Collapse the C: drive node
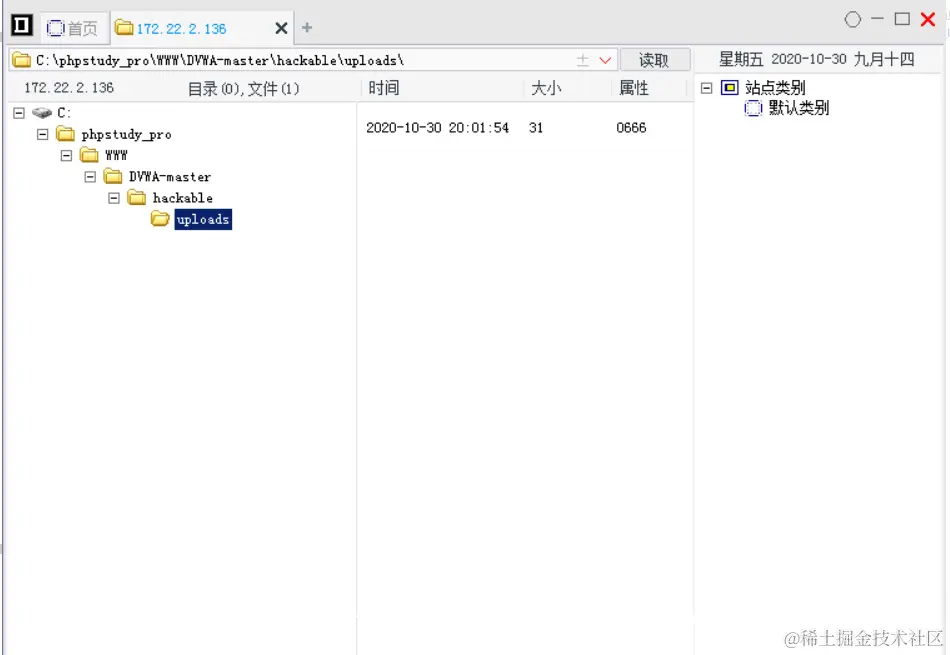Viewport: 950px width, 655px height. tap(19, 113)
